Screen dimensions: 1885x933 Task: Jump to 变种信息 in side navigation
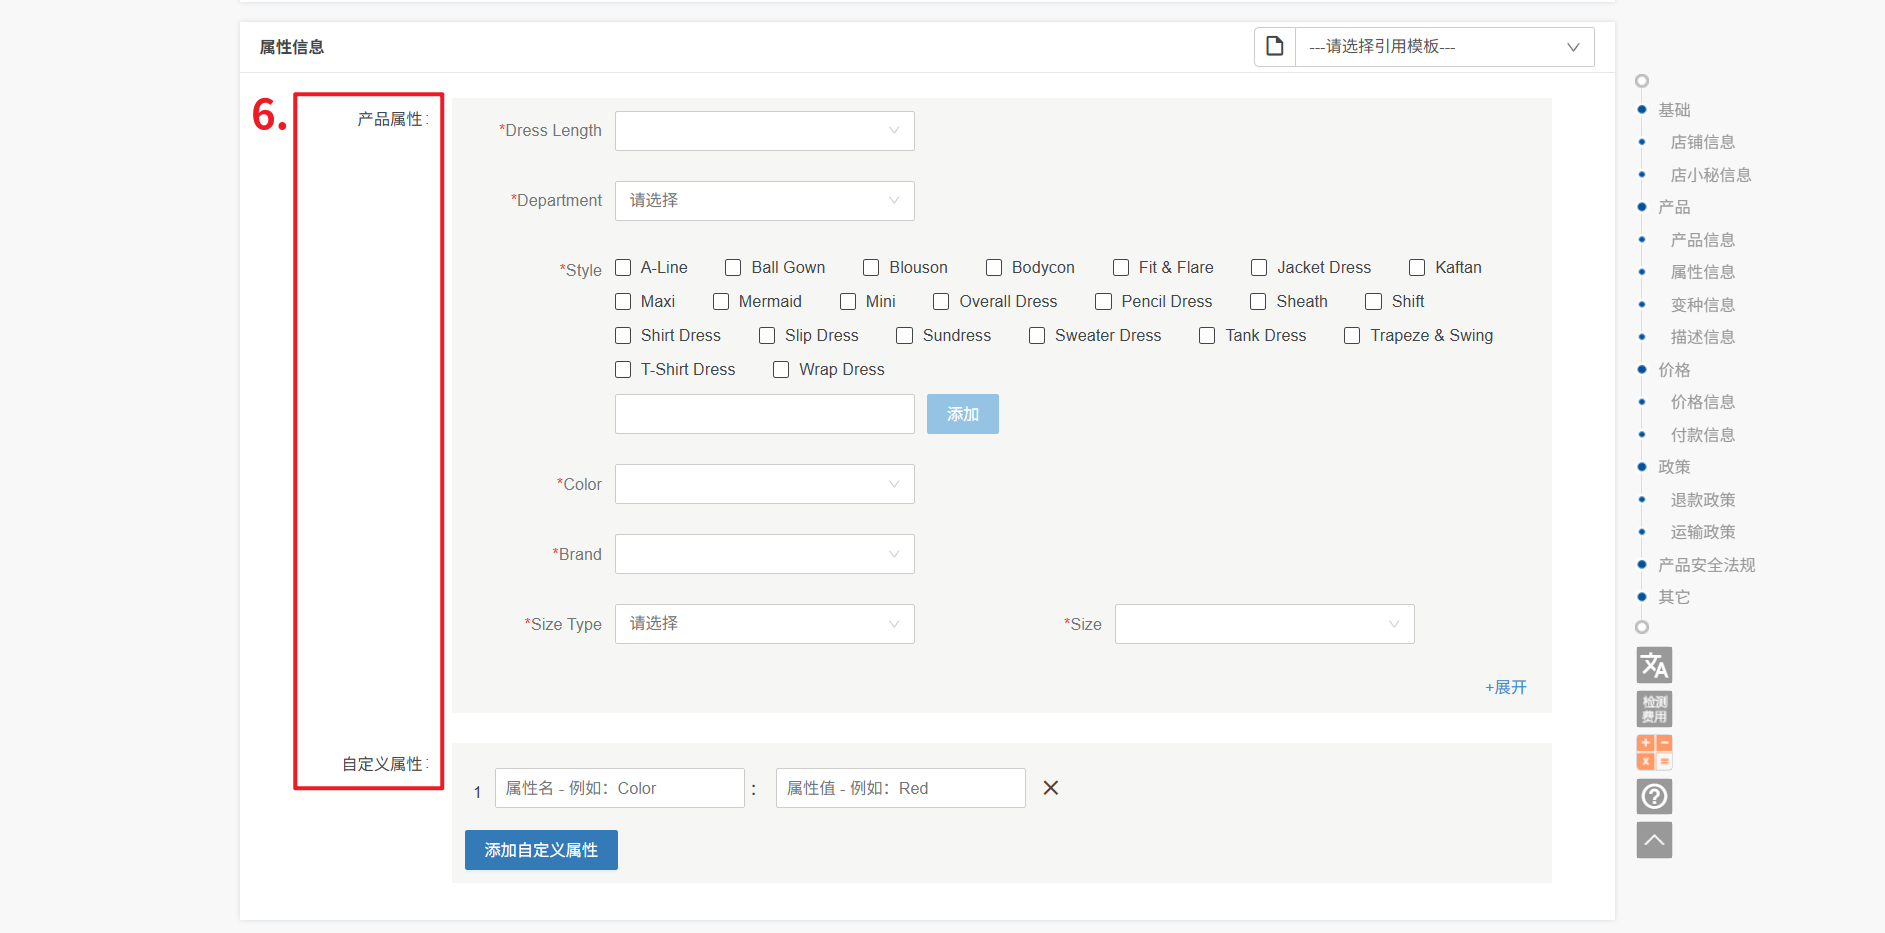(1702, 305)
